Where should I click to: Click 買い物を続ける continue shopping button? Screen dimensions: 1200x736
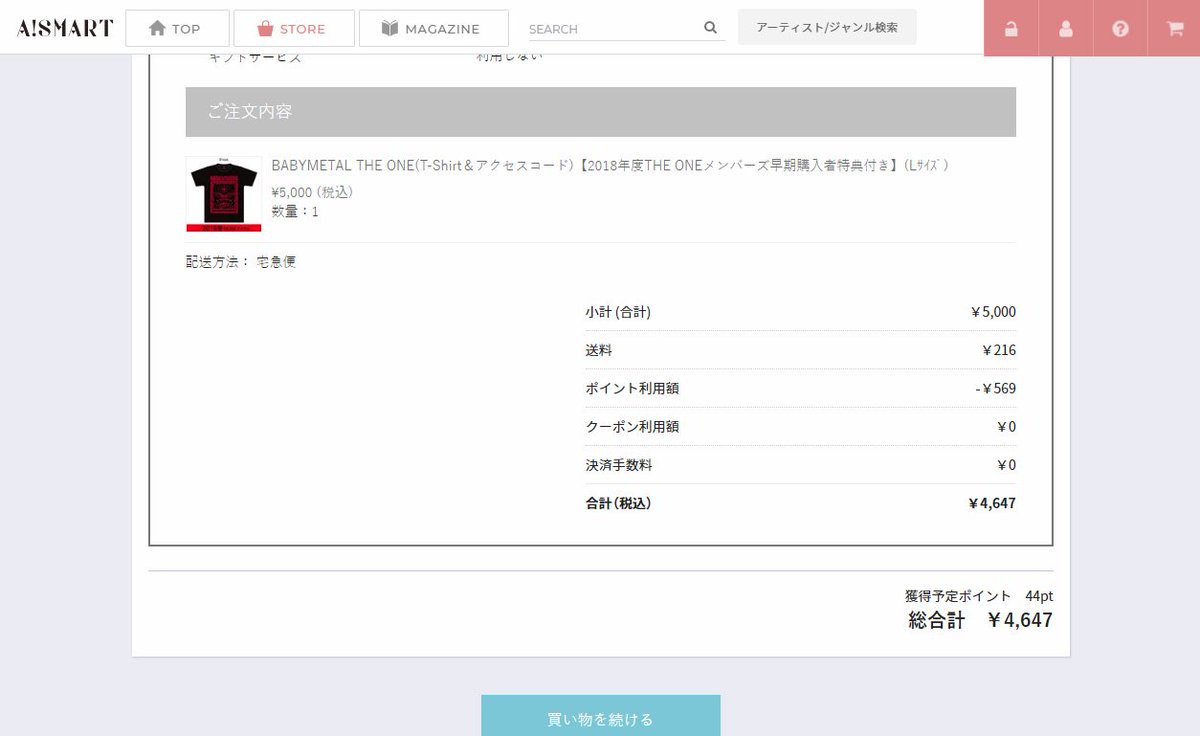[601, 716]
